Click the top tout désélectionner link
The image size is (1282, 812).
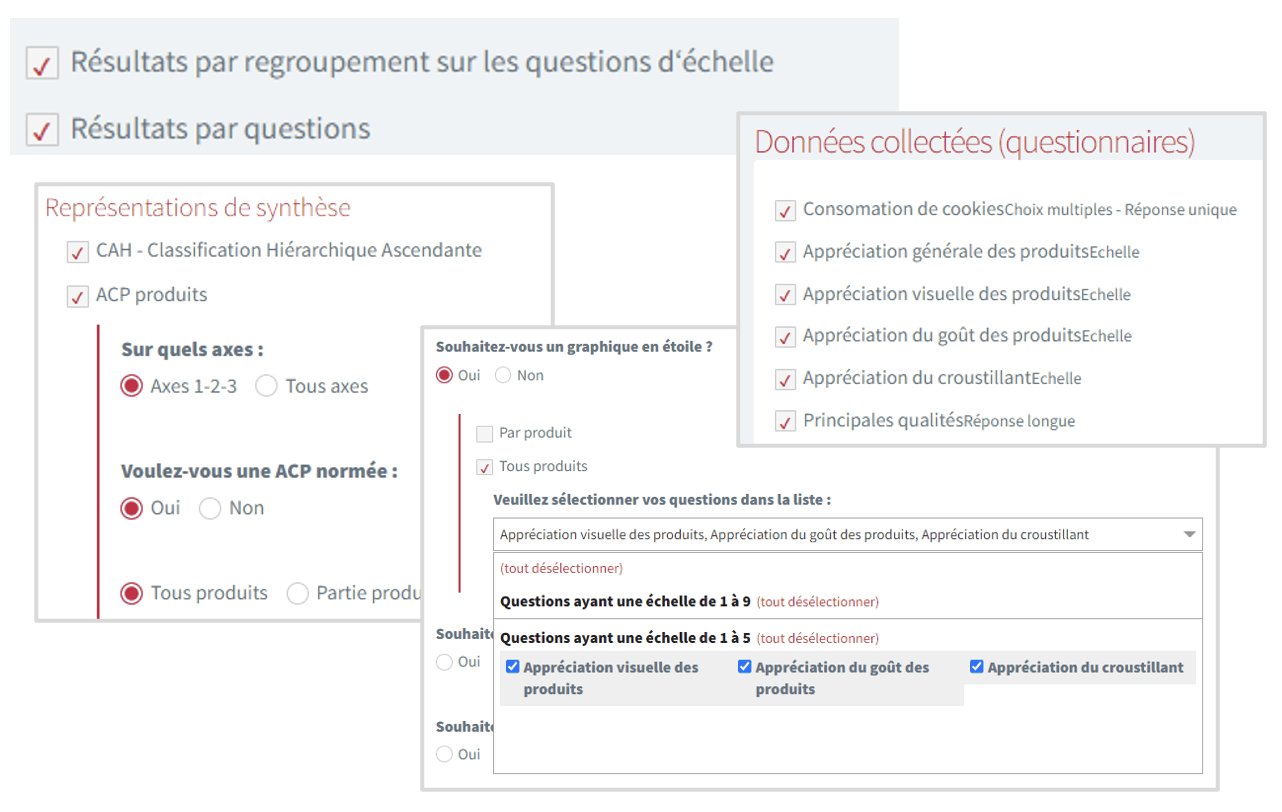(x=561, y=568)
